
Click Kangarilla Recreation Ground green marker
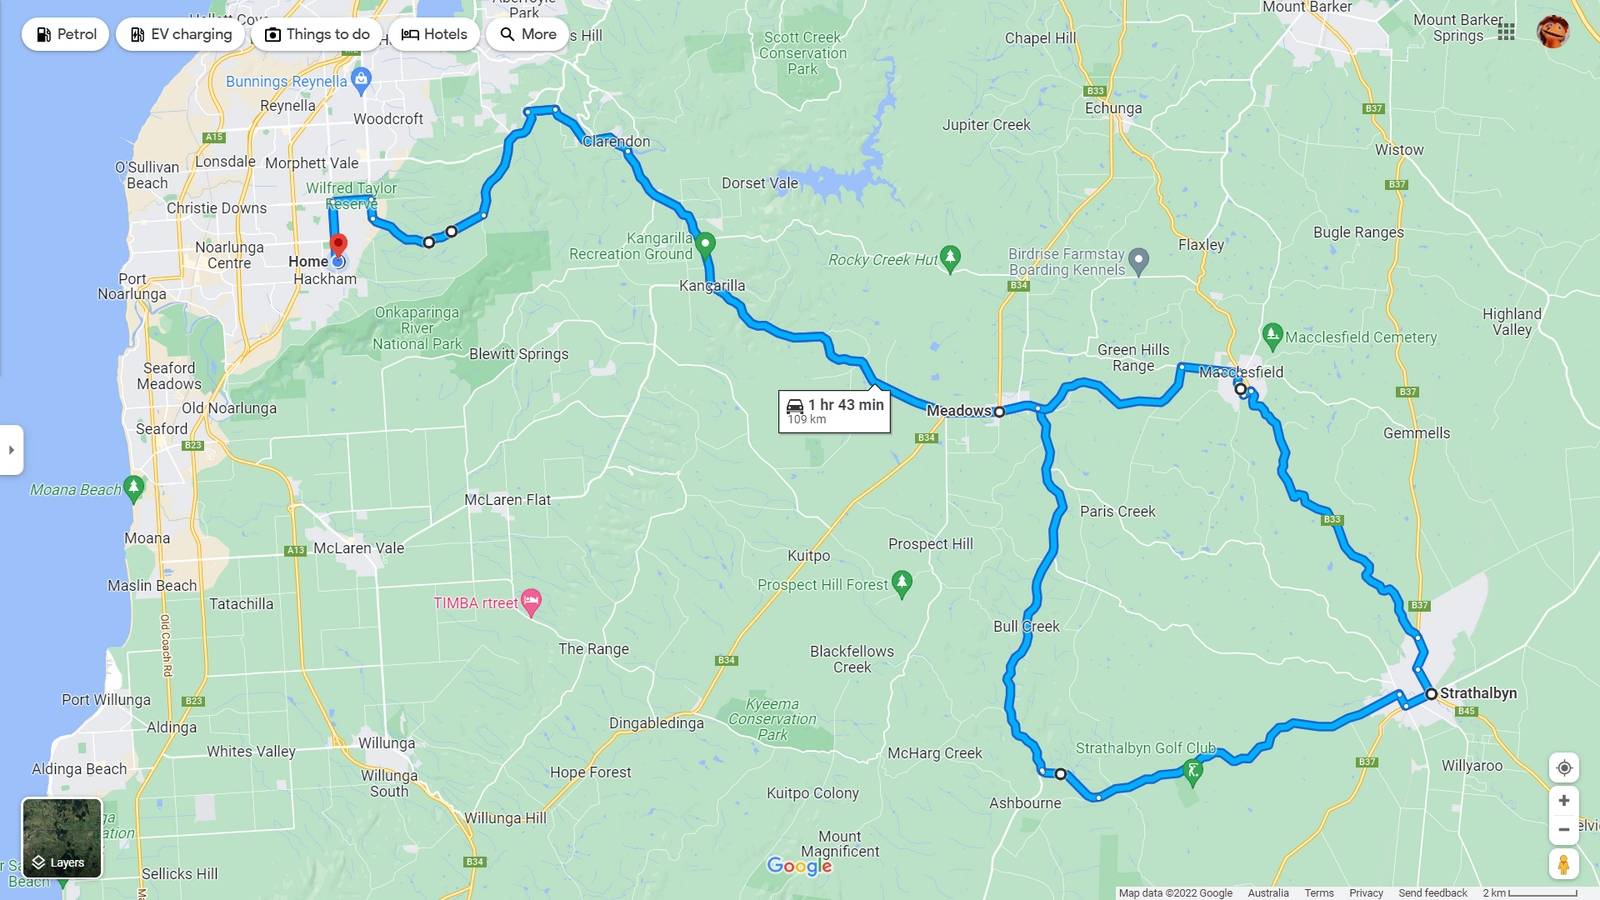click(x=705, y=244)
